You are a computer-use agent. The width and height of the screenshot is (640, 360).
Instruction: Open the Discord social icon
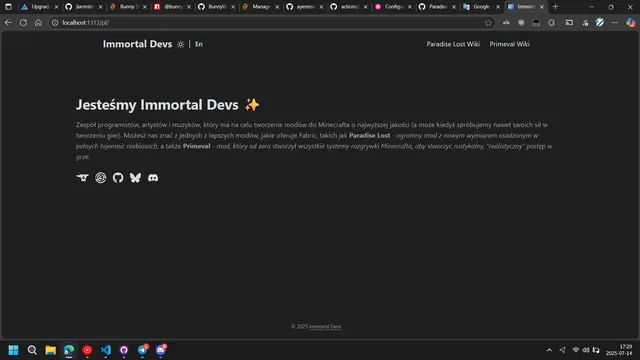click(x=153, y=178)
